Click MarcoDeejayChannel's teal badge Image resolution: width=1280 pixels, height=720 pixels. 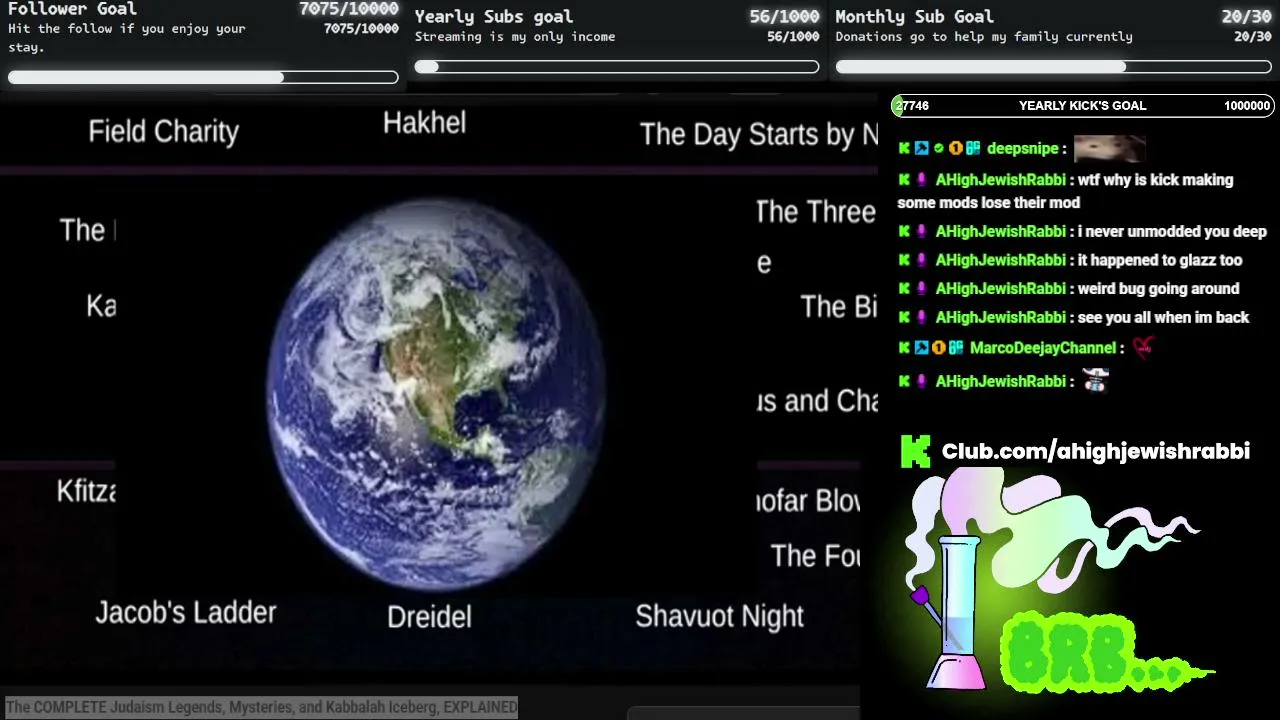(x=955, y=348)
